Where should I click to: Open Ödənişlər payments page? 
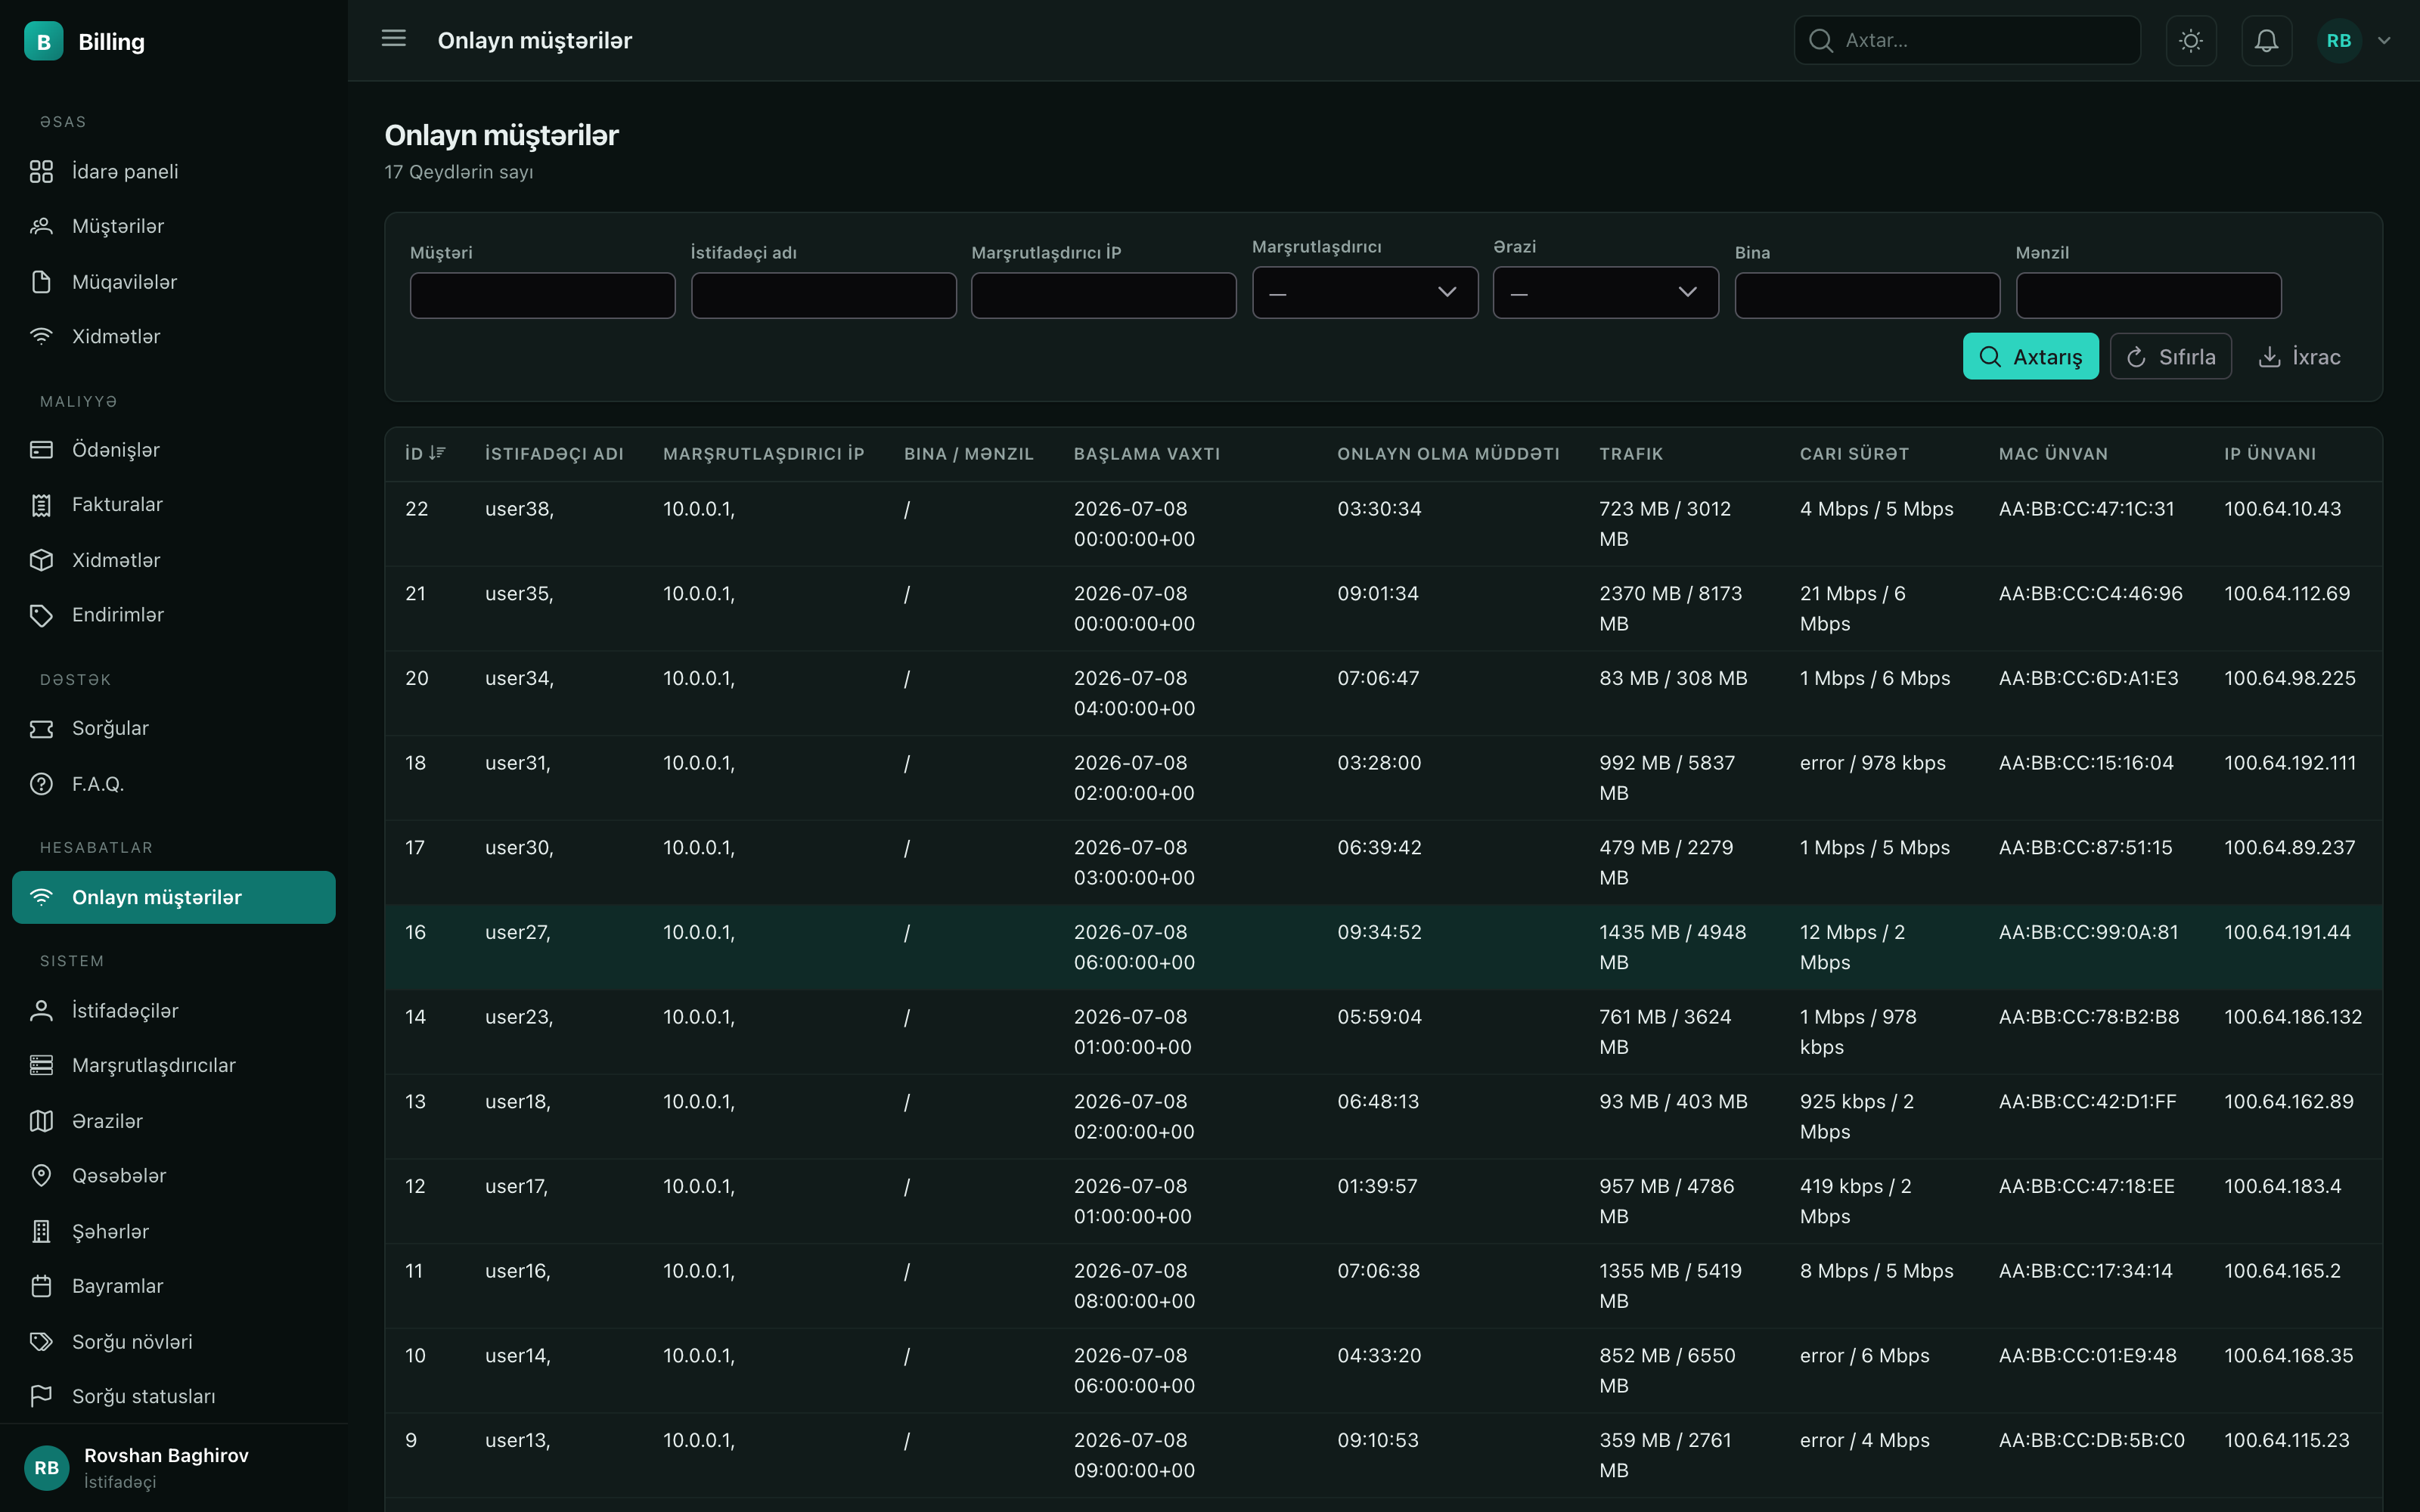coord(174,450)
